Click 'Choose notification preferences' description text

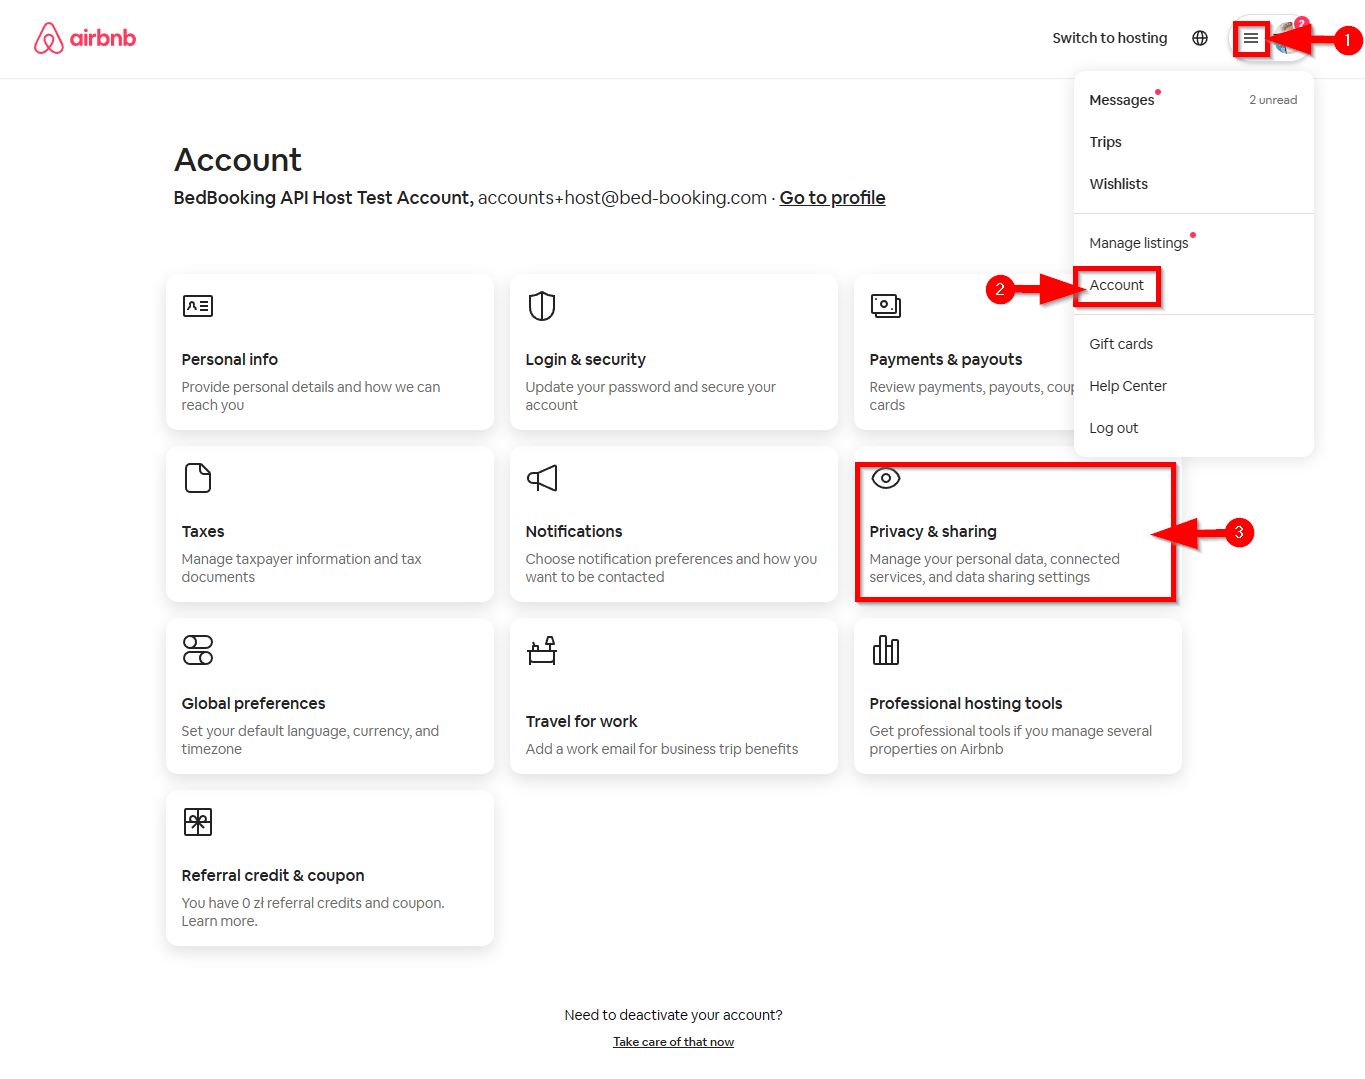pyautogui.click(x=671, y=568)
